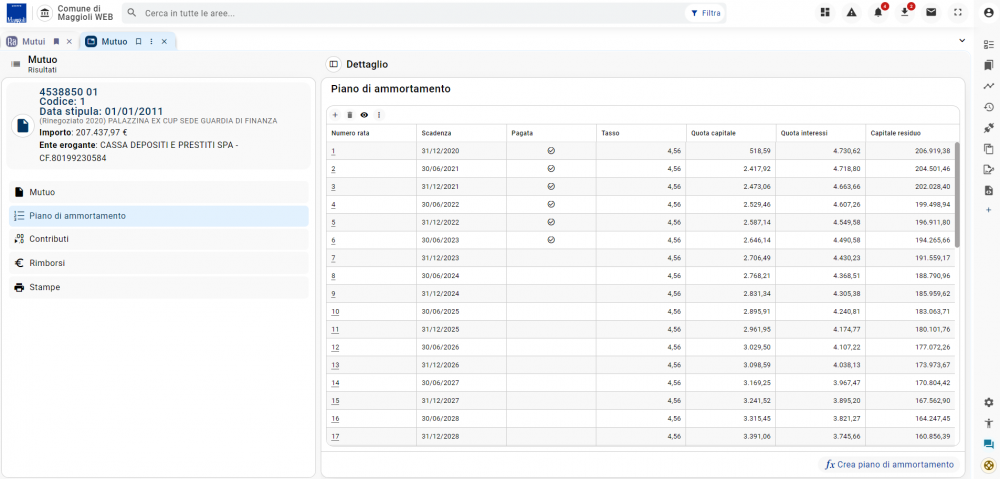Switch to the Mutui tab
This screenshot has height=479, width=1000.
tap(34, 41)
